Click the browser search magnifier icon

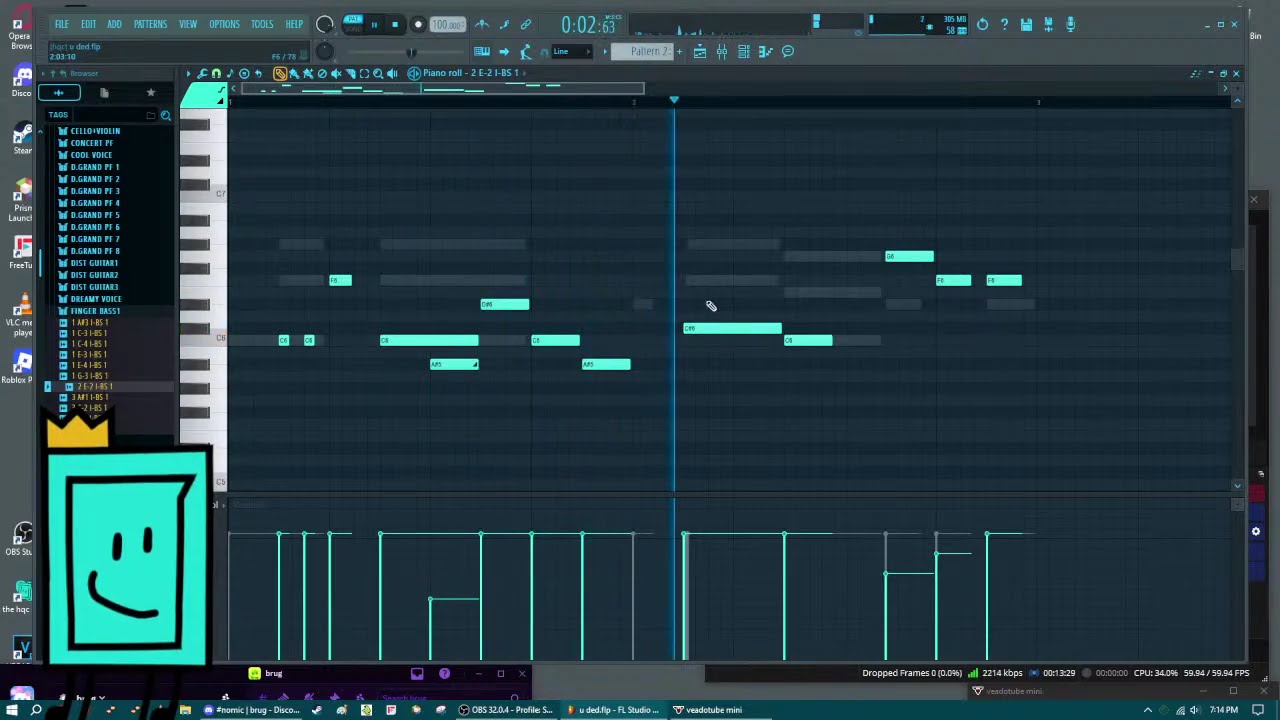[166, 115]
